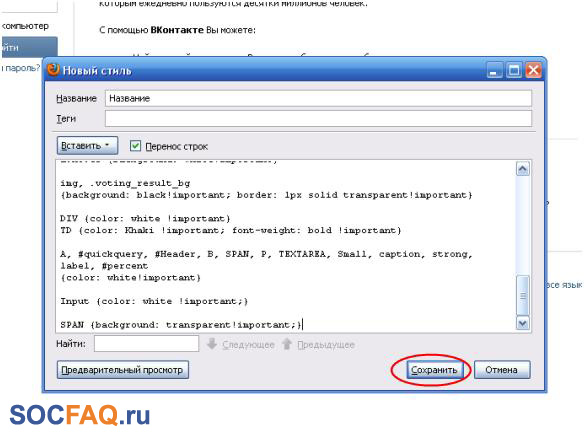Minimize the Новый стиль dialog
Screen dimensions: 584x435
pyautogui.click(x=494, y=70)
